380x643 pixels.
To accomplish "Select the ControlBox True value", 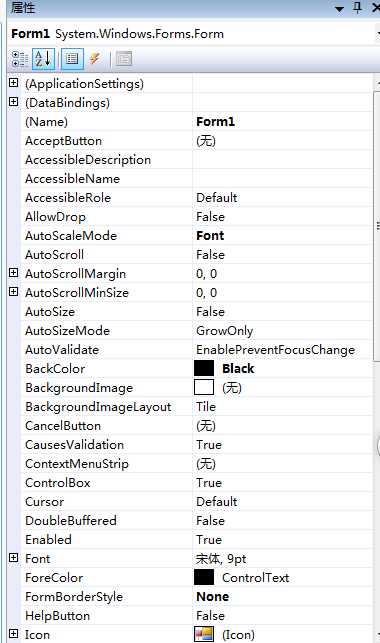I will 209,483.
